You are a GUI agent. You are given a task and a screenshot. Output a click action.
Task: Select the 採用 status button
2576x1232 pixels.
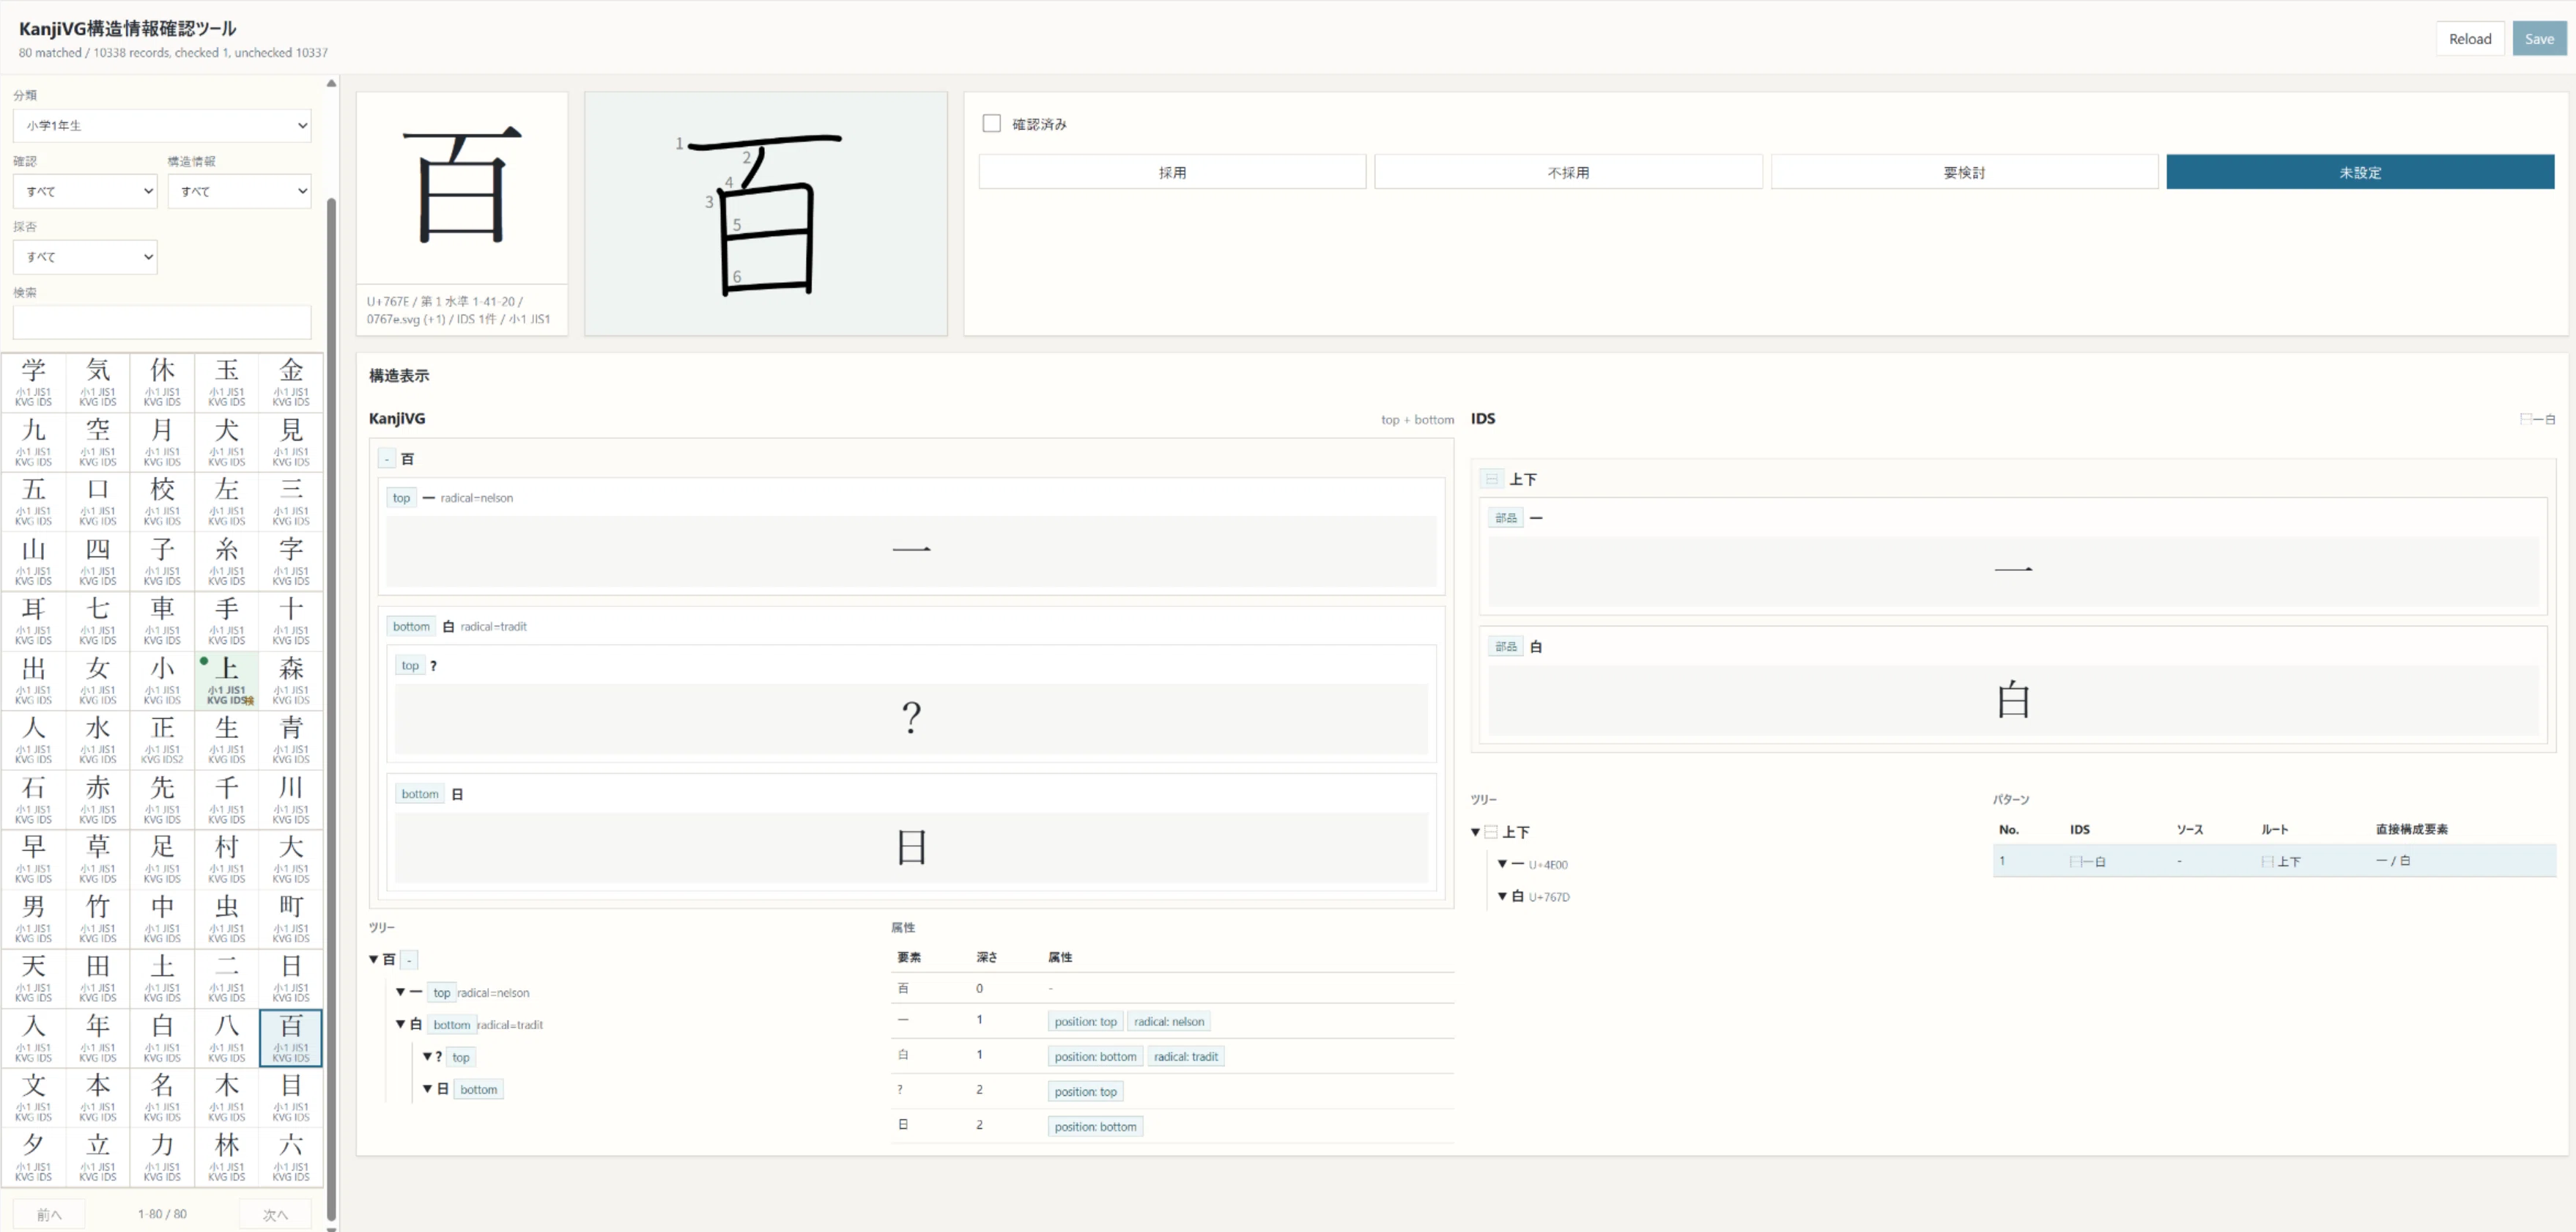pos(1172,172)
